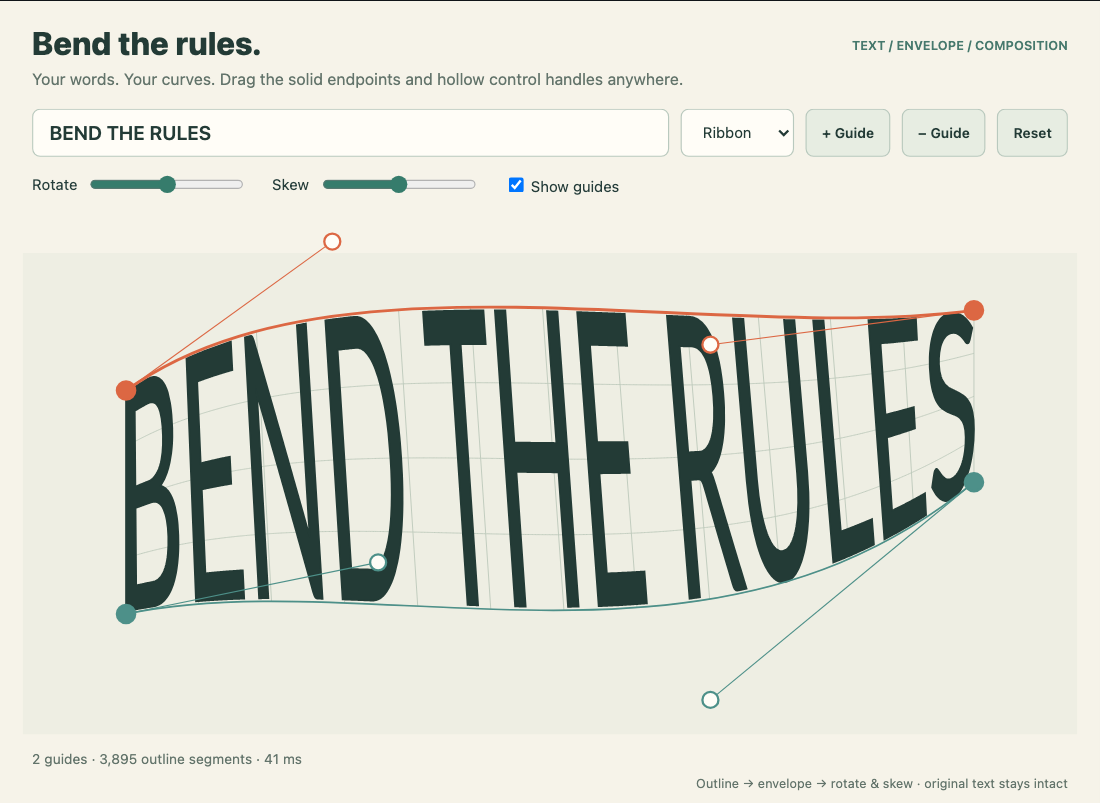The image size is (1100, 803).
Task: Select the orange hollow control handle inside the letter R
Action: click(x=711, y=344)
